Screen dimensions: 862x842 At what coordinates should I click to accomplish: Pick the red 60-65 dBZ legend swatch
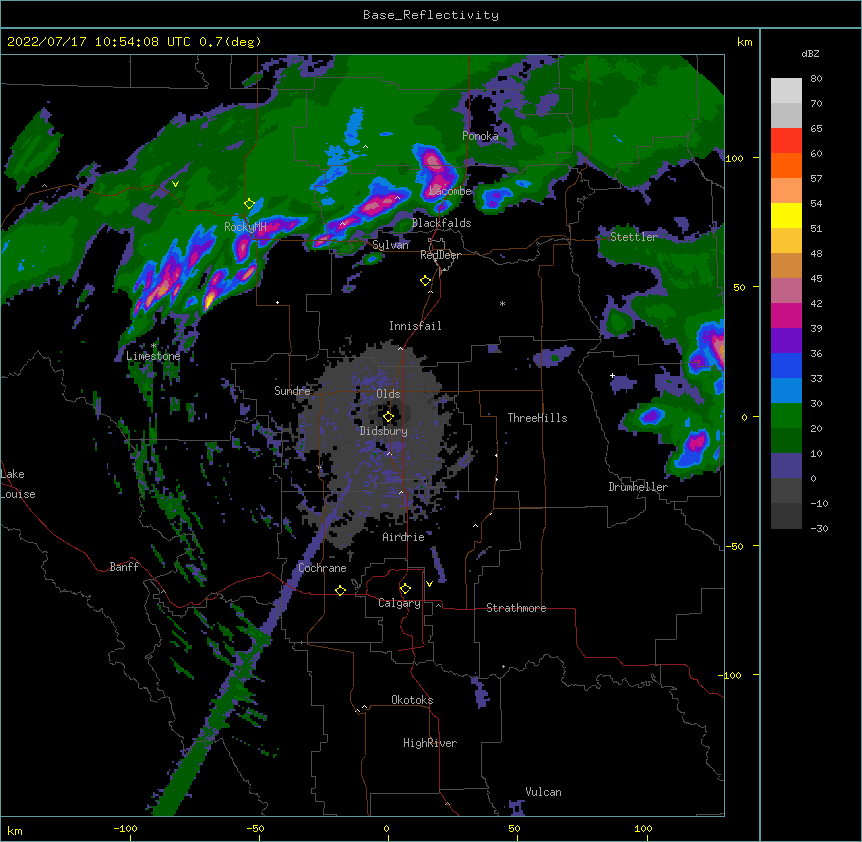point(786,141)
